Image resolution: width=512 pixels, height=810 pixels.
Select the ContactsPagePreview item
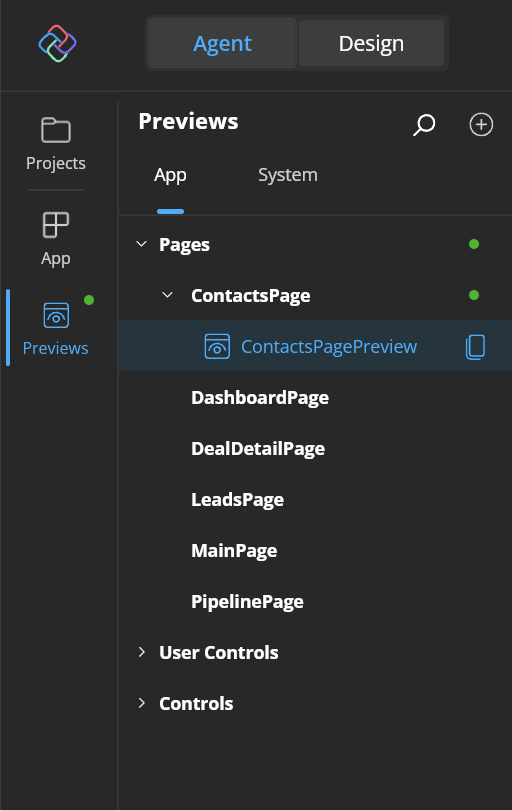click(x=315, y=346)
